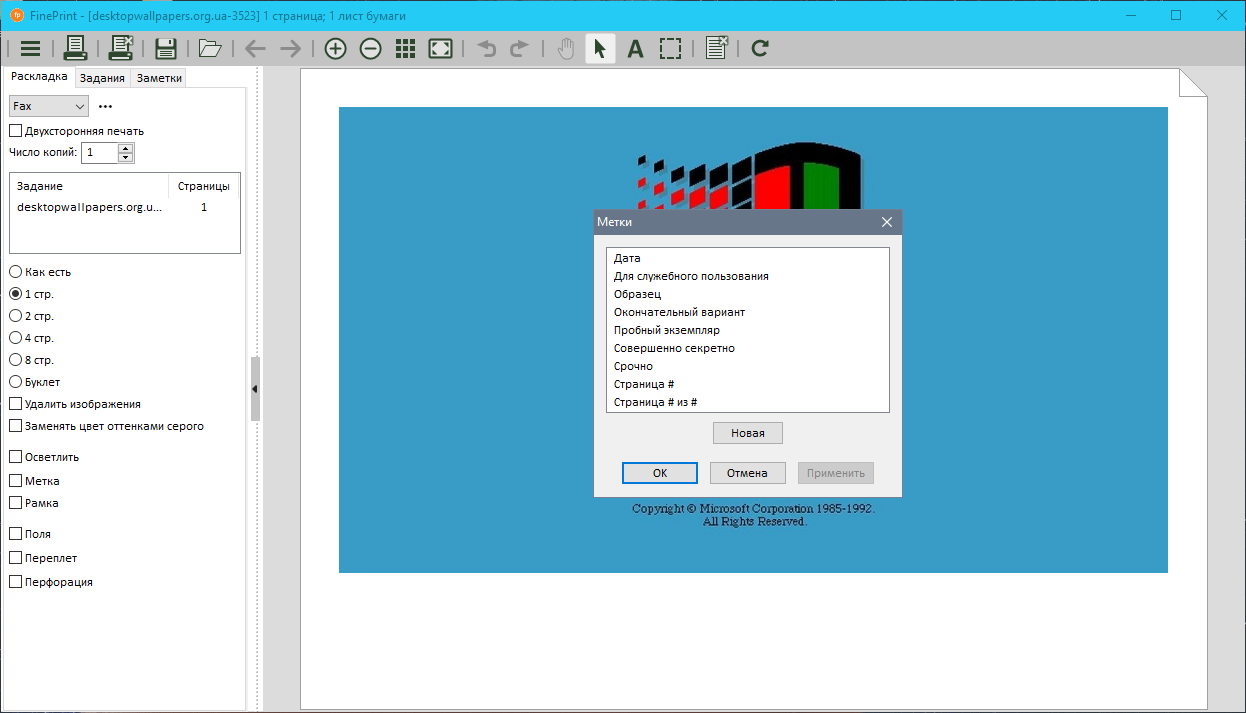Select Срочно in the stamps list
Screen dimensions: 1246x713
click(x=748, y=366)
